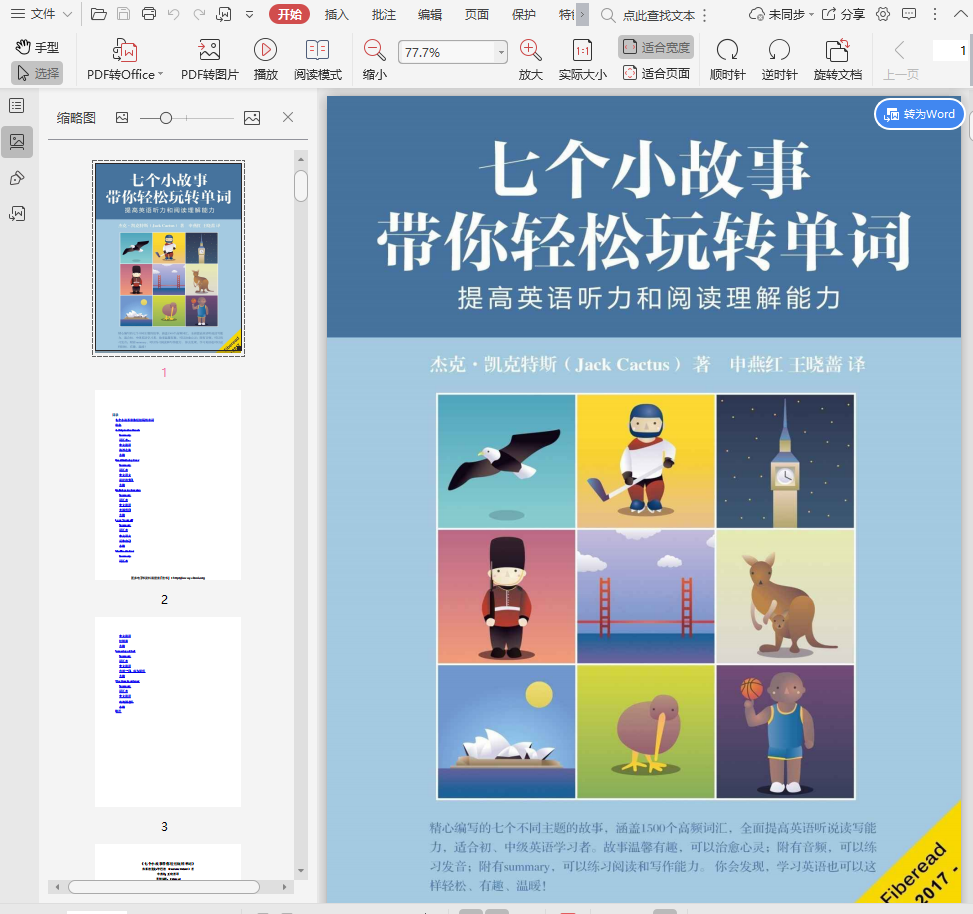
Task: Click the 分享 share button
Action: [844, 14]
